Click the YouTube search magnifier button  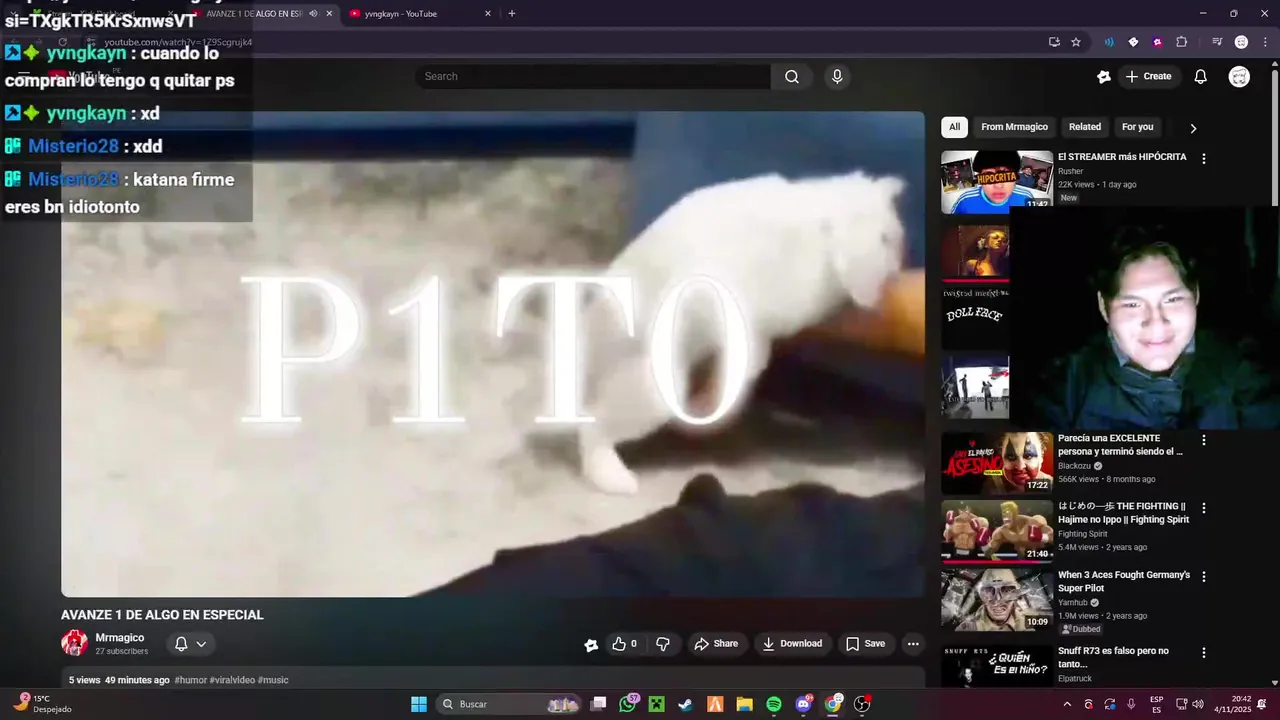coord(792,77)
